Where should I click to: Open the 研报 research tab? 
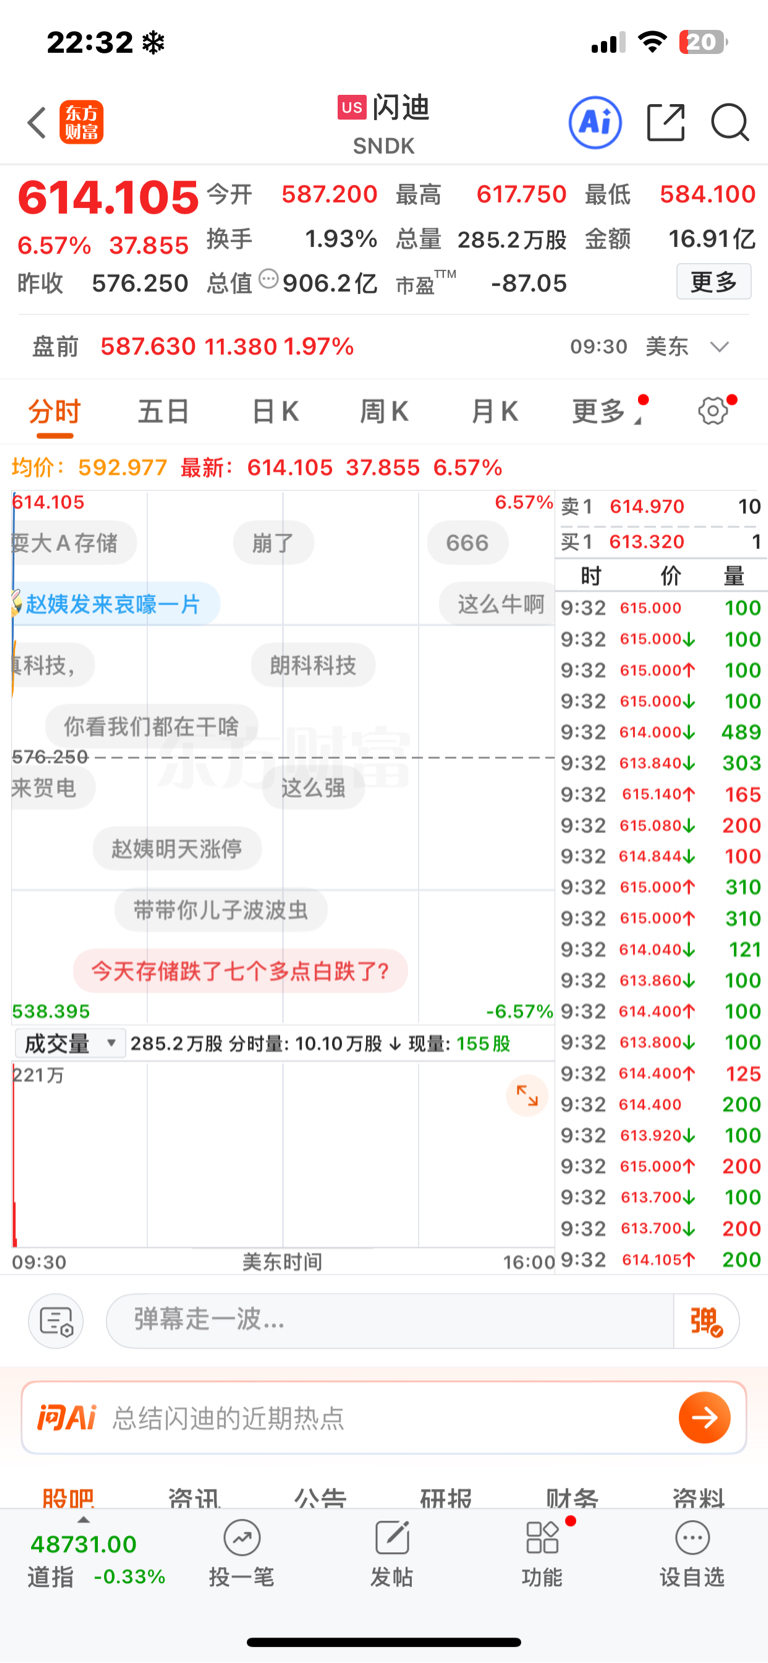coord(446,1497)
